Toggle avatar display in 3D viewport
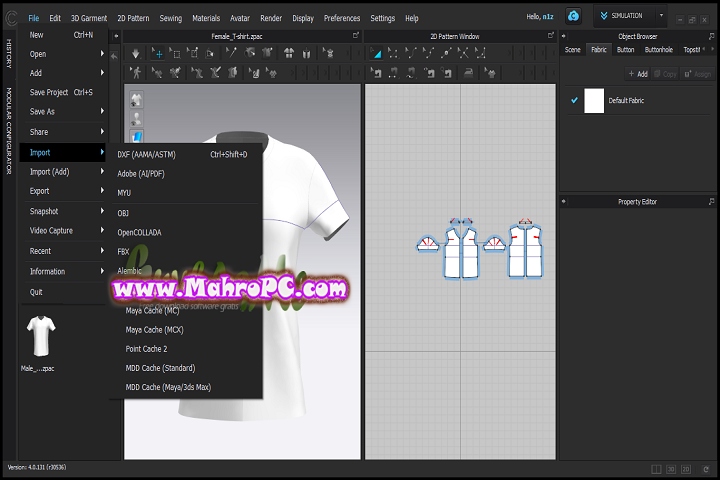The height and width of the screenshot is (480, 720). (x=136, y=119)
